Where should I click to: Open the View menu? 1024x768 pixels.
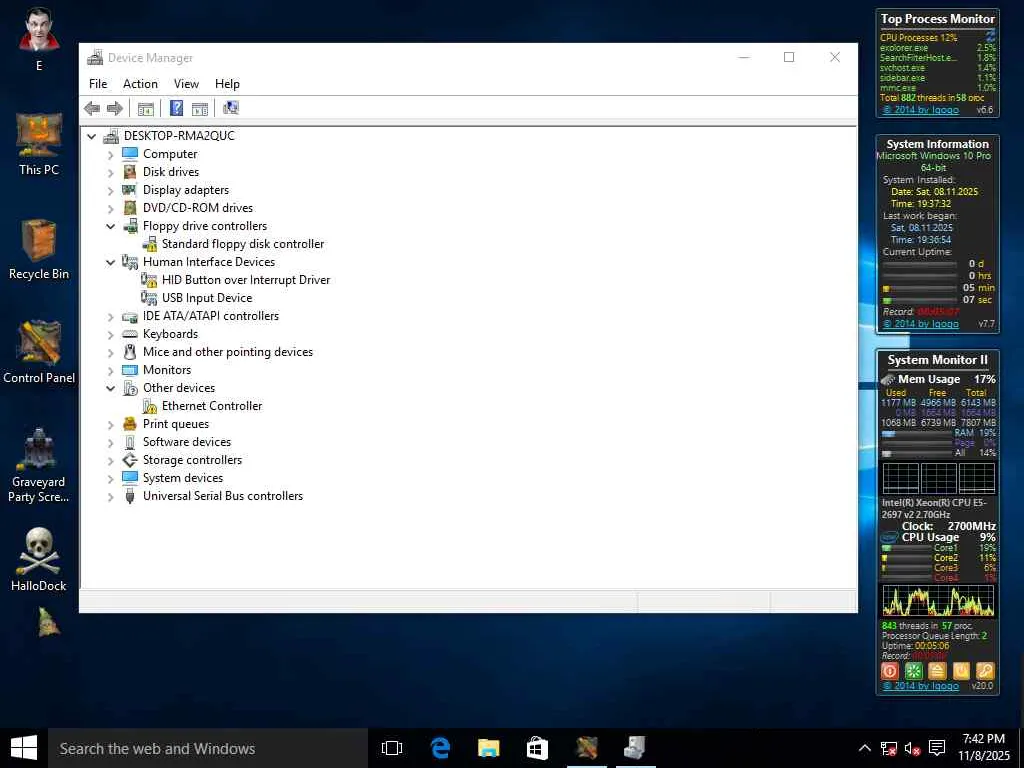[x=186, y=84]
